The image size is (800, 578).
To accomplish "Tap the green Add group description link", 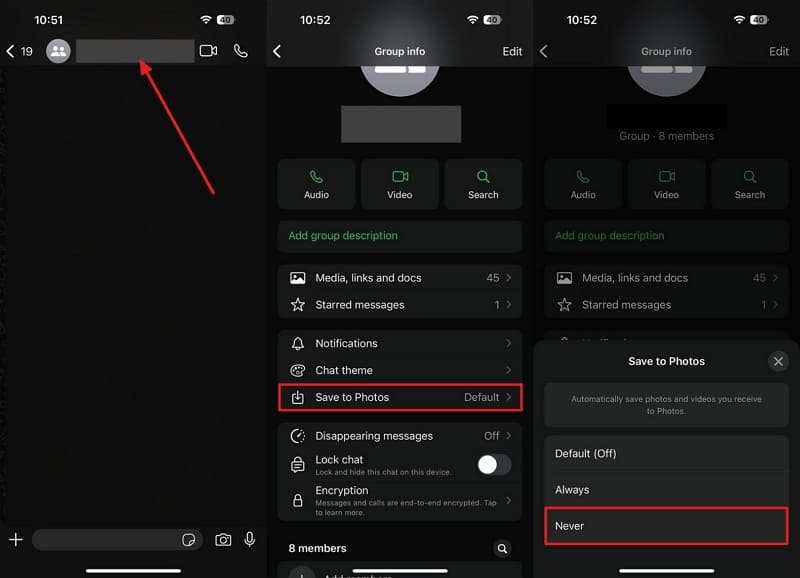I will [x=343, y=236].
